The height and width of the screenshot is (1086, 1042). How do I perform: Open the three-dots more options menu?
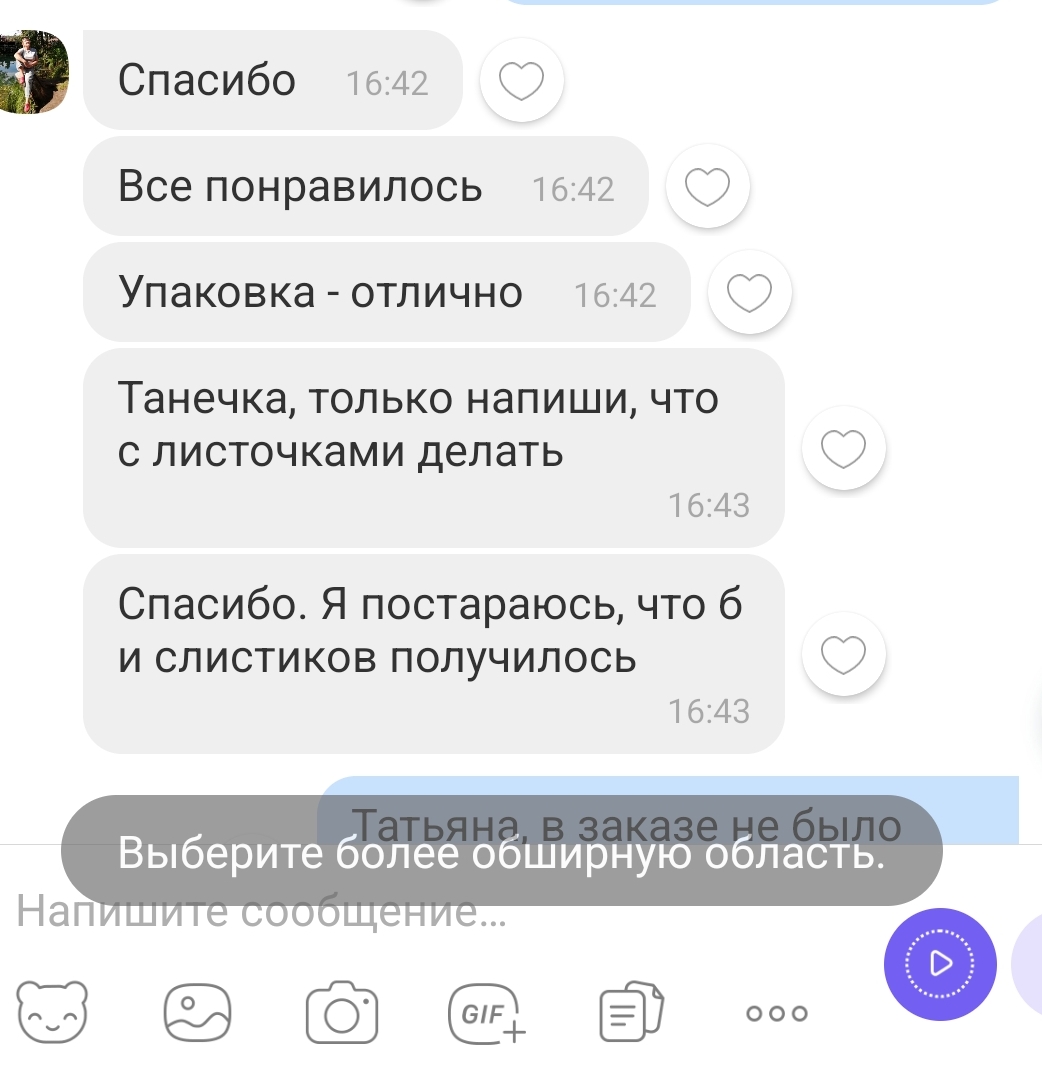click(x=777, y=1013)
